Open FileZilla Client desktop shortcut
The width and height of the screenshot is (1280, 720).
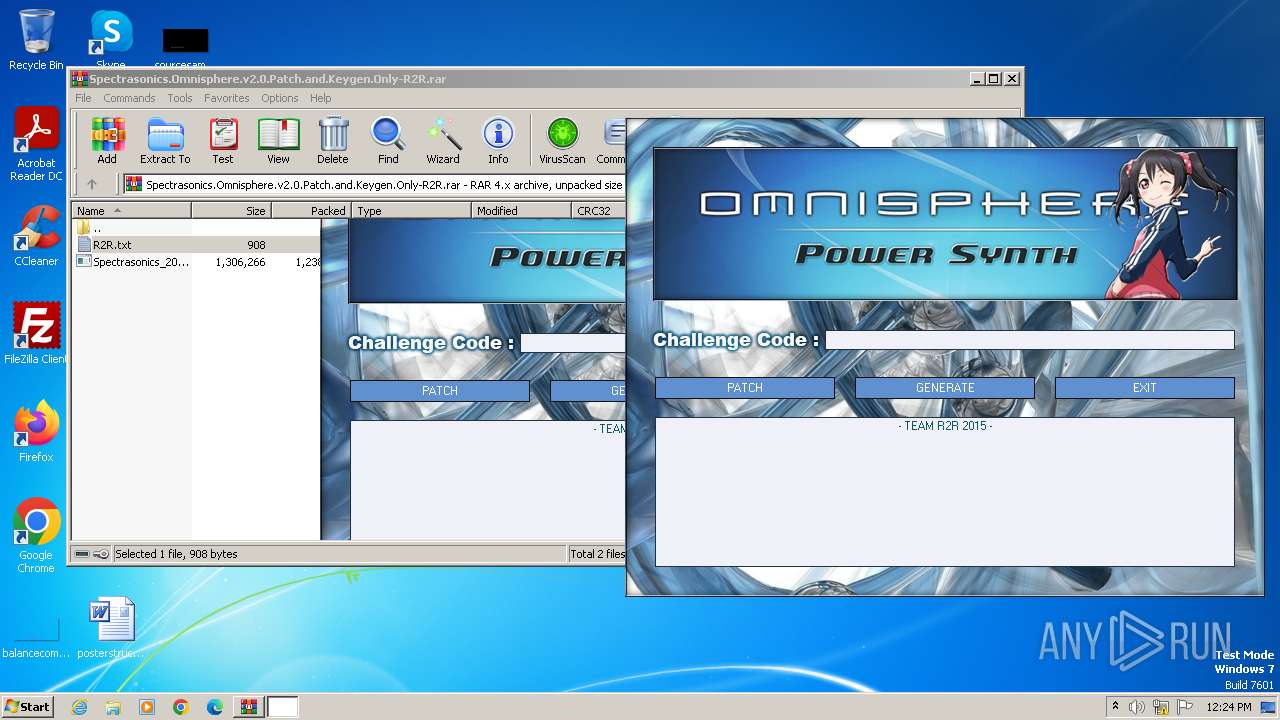36,333
